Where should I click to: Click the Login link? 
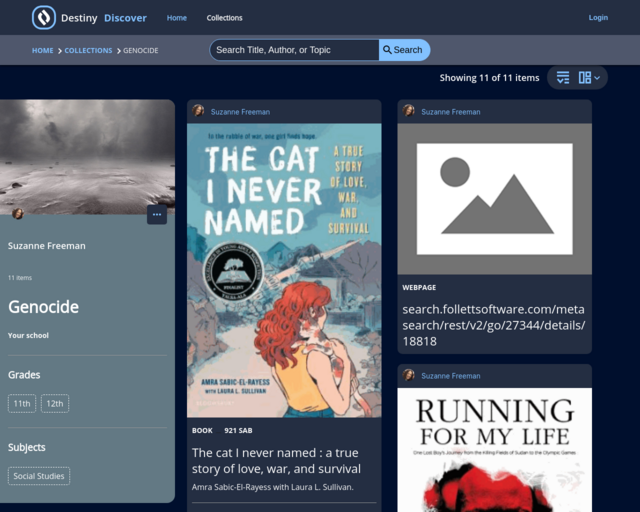point(598,18)
